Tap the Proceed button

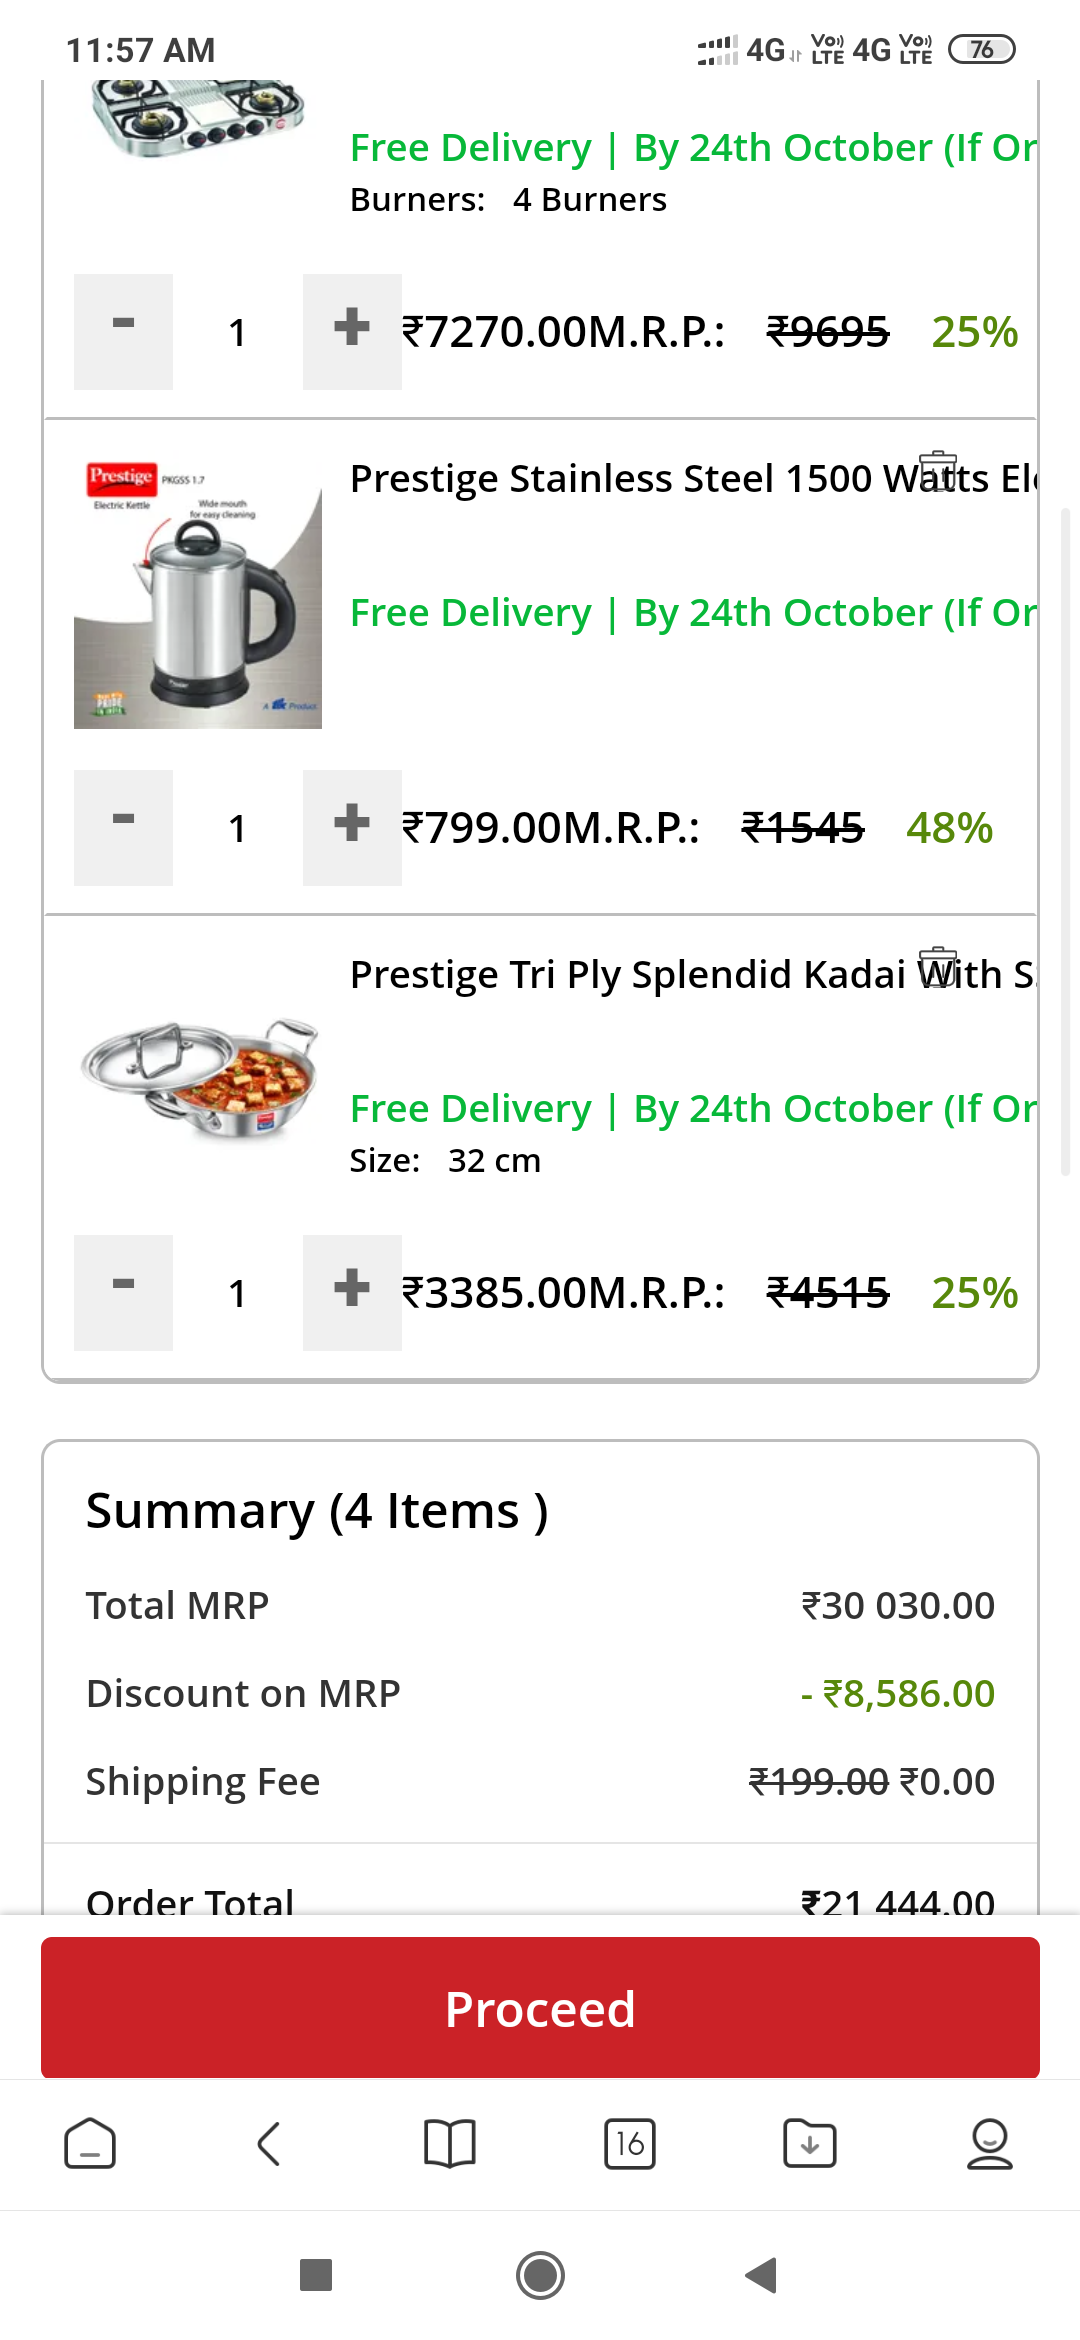pos(540,2008)
